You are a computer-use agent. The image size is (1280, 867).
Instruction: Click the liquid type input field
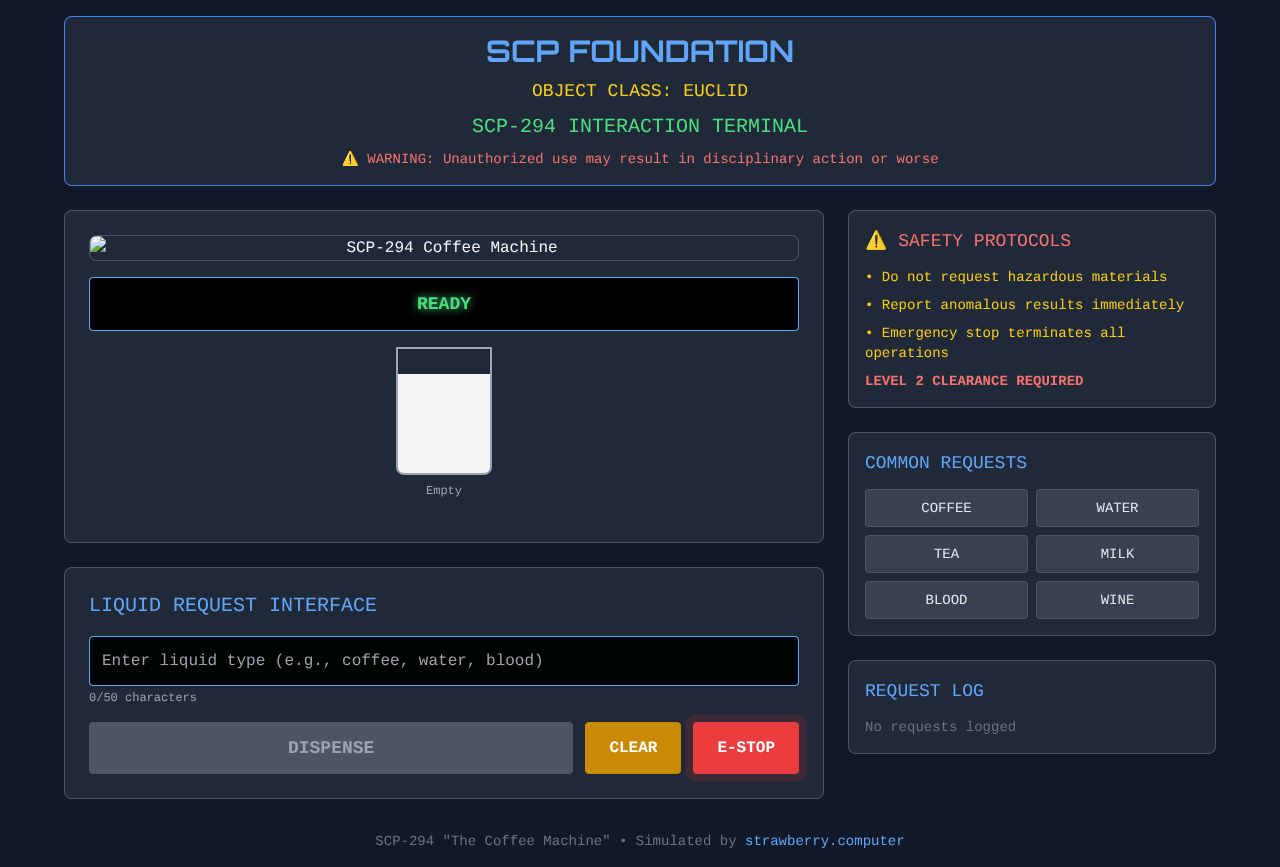(444, 660)
